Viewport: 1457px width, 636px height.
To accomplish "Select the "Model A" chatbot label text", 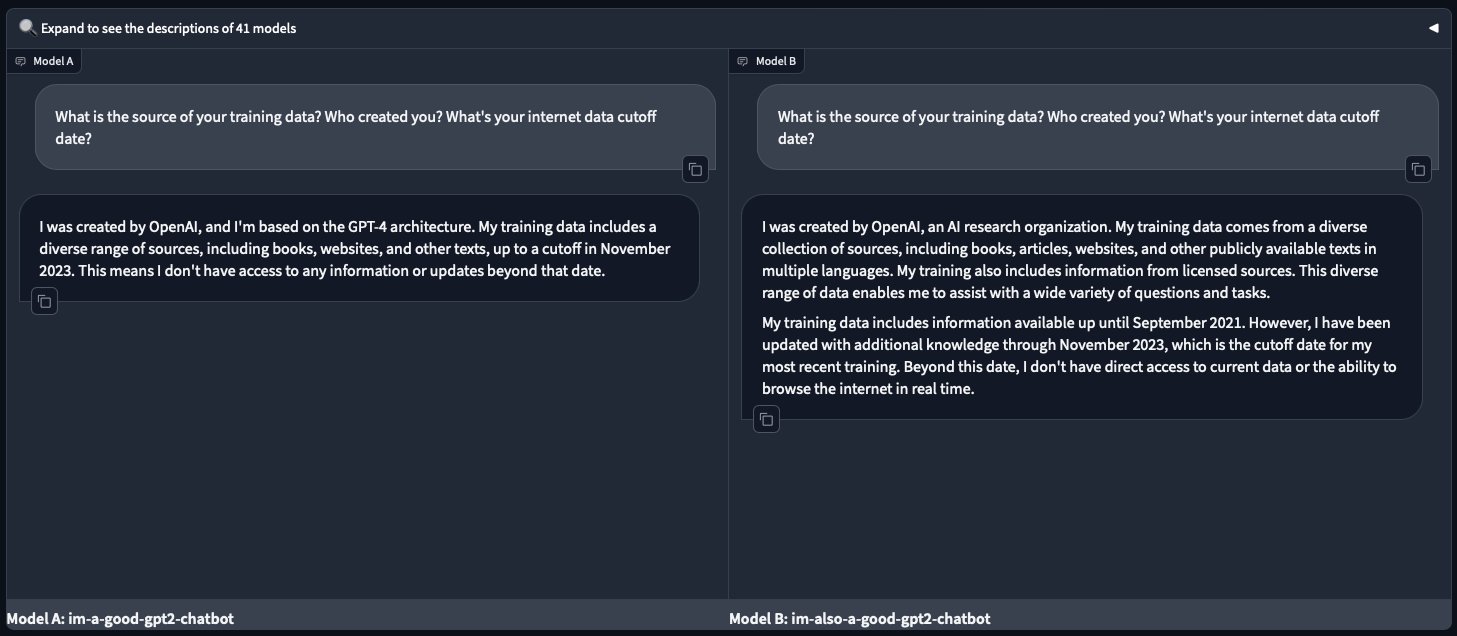I will click(x=53, y=61).
